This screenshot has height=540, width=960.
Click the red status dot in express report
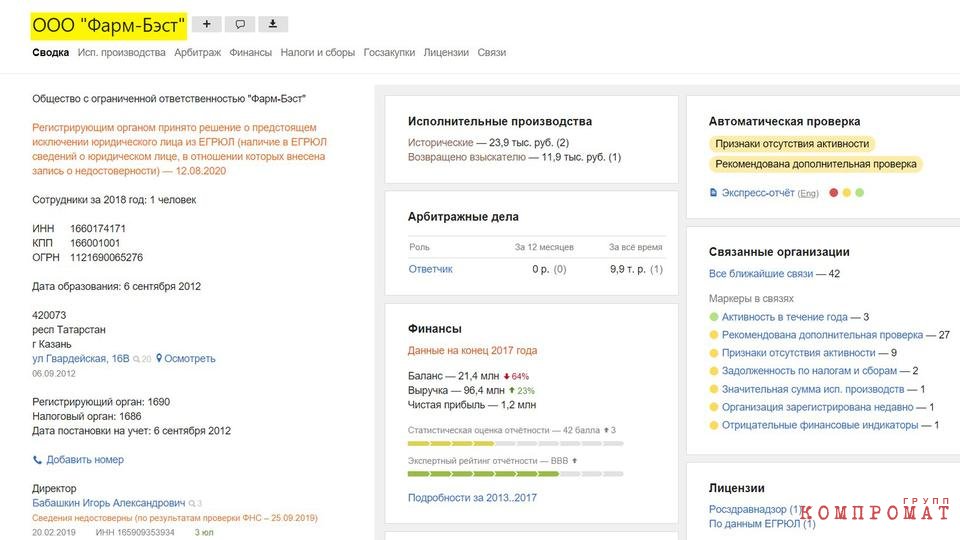pyautogui.click(x=833, y=193)
